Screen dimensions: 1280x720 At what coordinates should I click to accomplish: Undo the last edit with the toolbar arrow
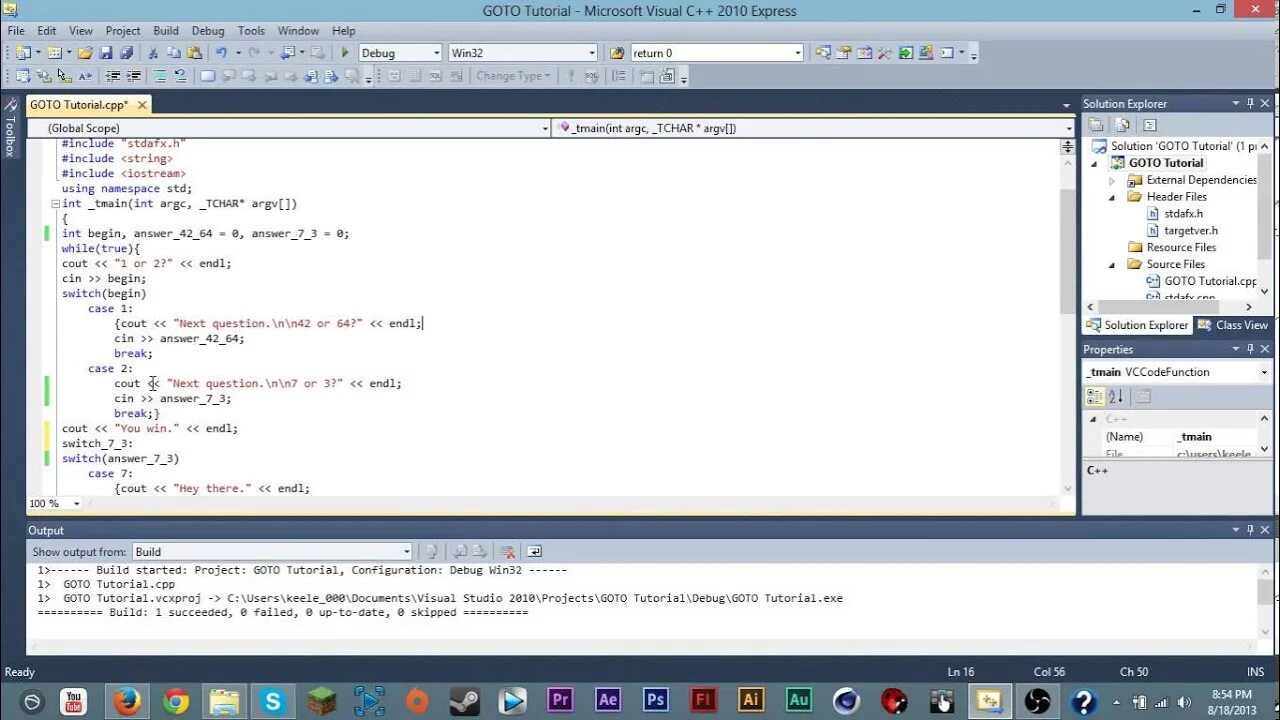click(x=221, y=53)
